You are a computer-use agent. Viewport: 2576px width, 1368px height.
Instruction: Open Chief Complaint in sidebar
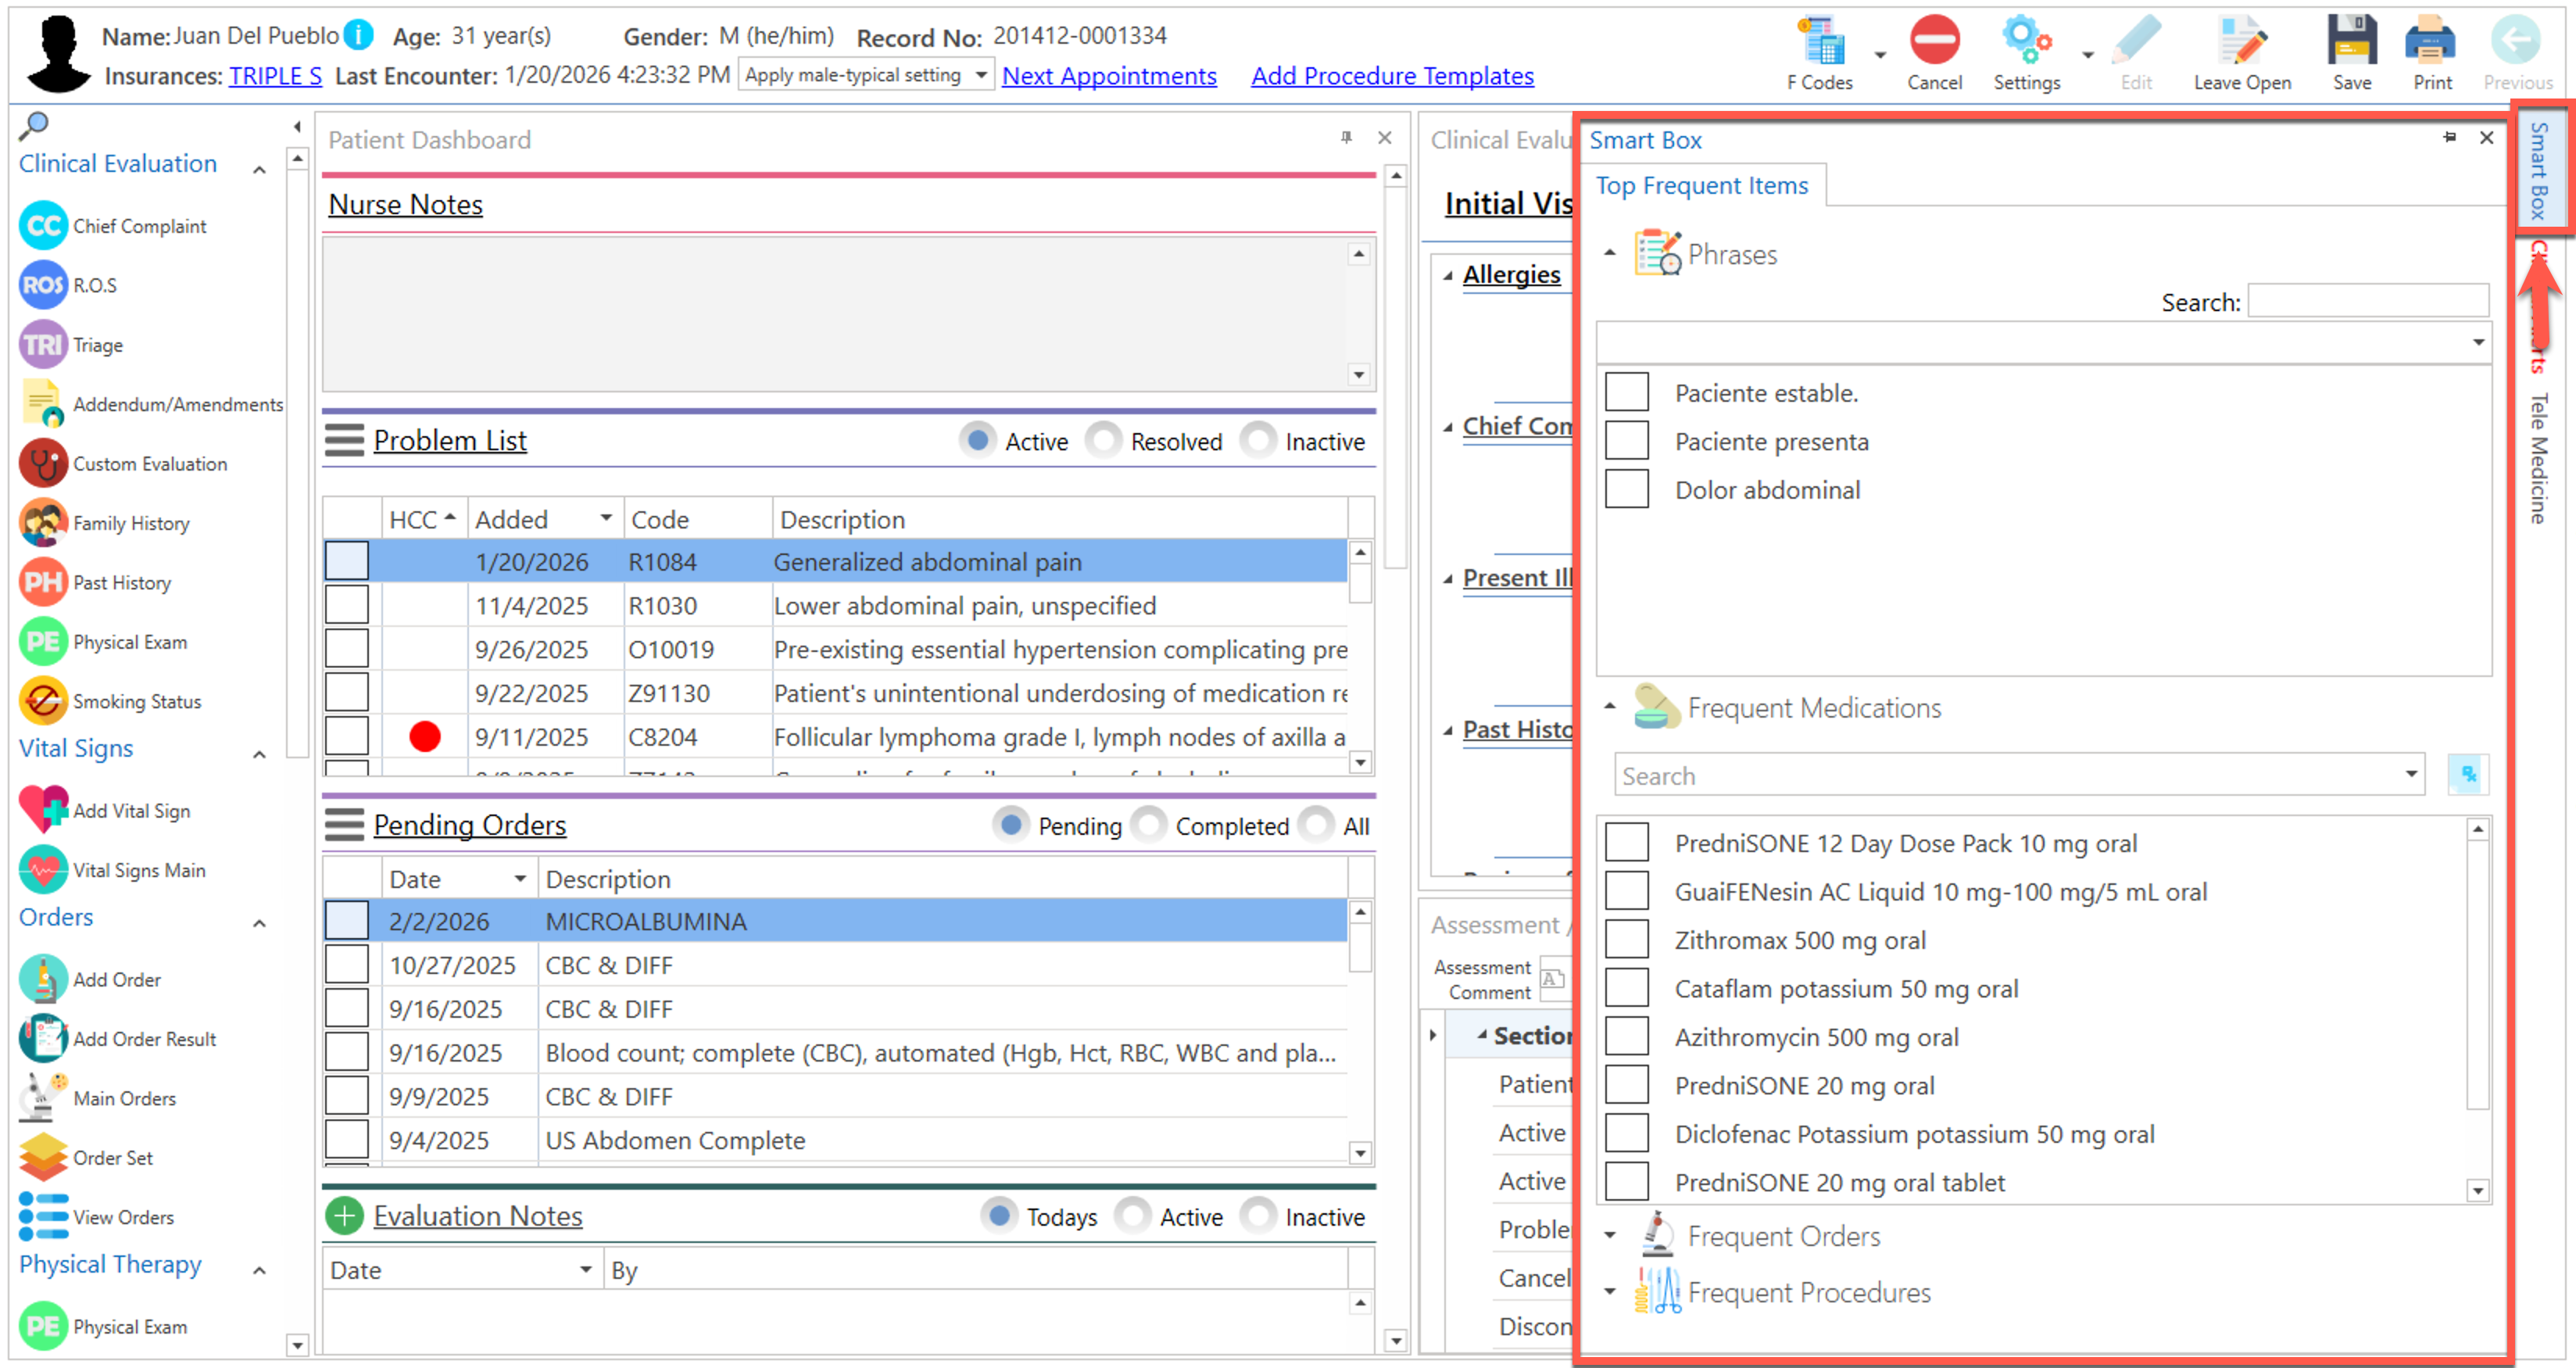point(139,226)
